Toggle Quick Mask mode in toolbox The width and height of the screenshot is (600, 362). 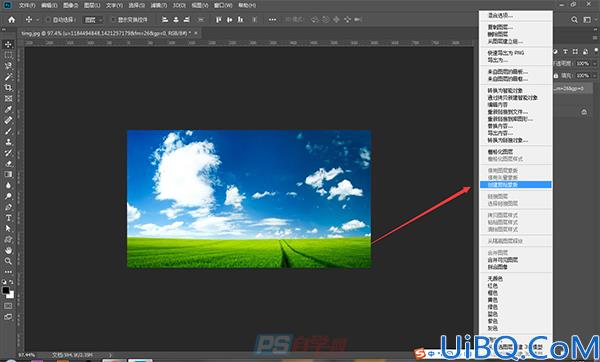click(8, 306)
